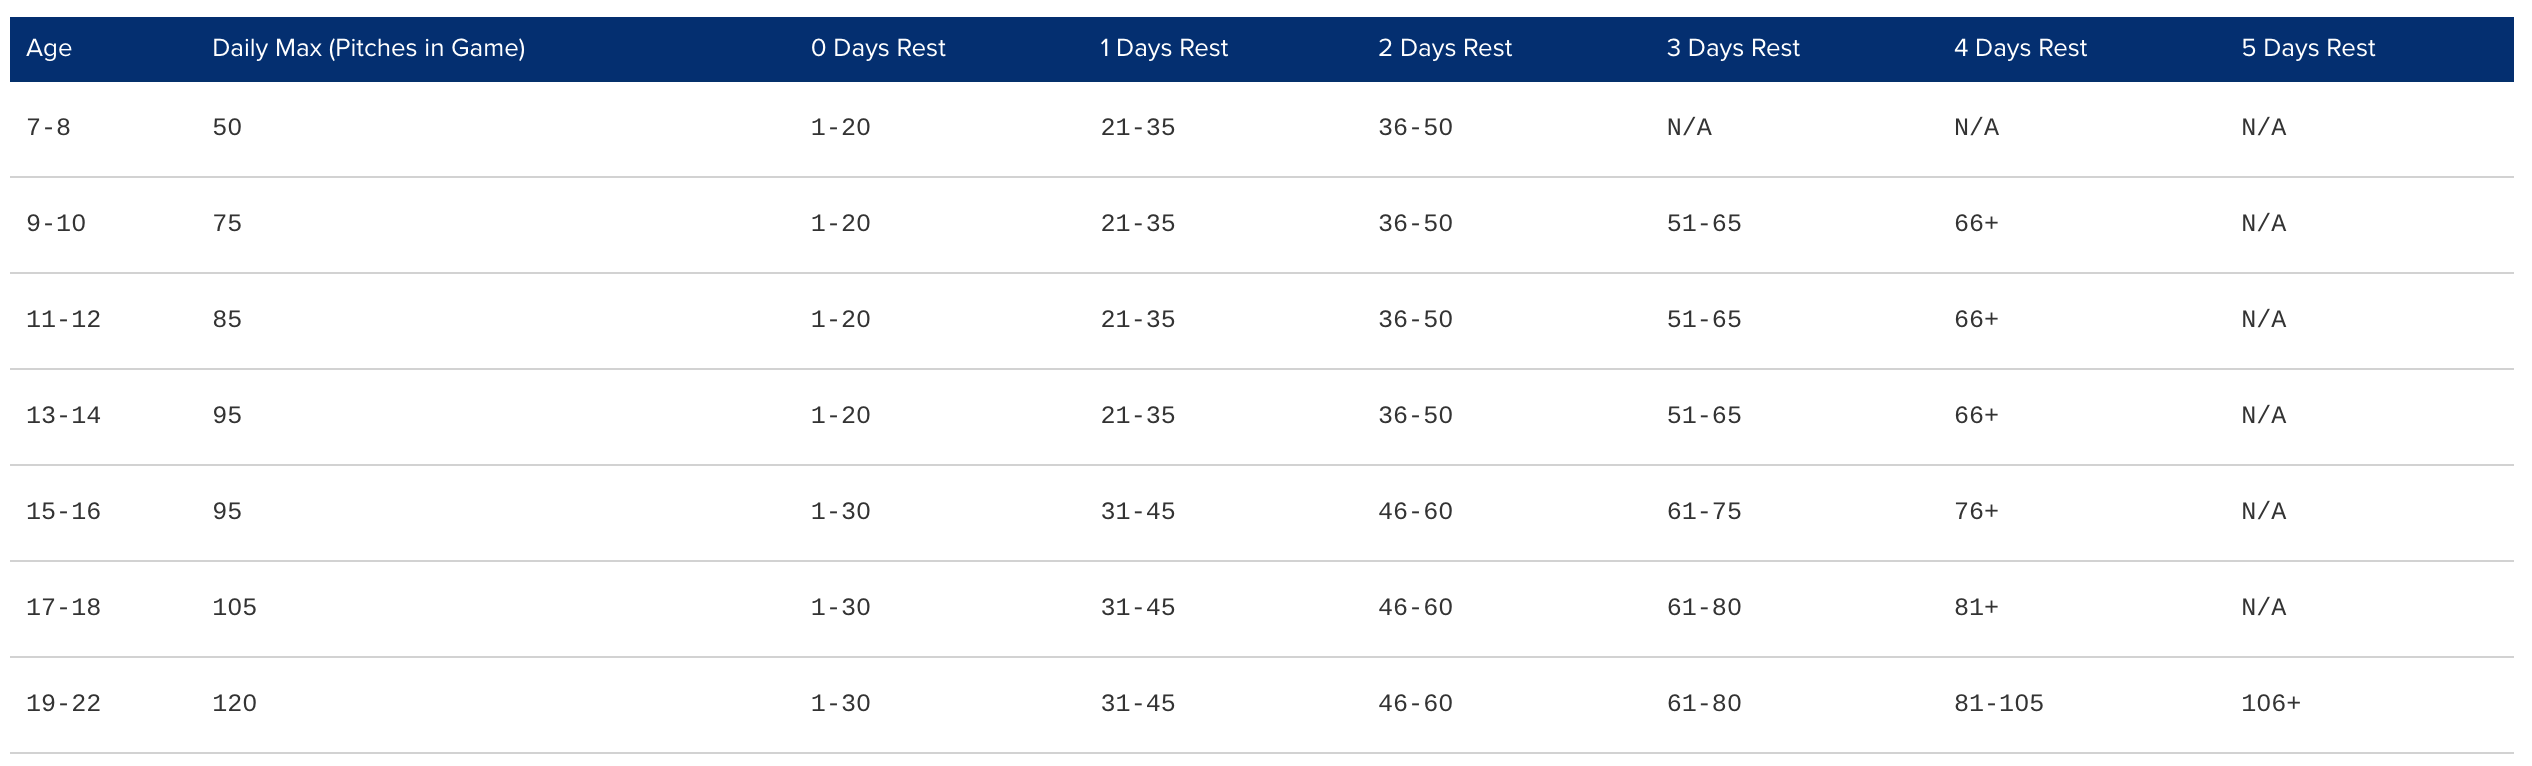
Task: Click daily max 85 in the 11-12 row
Action: click(227, 319)
